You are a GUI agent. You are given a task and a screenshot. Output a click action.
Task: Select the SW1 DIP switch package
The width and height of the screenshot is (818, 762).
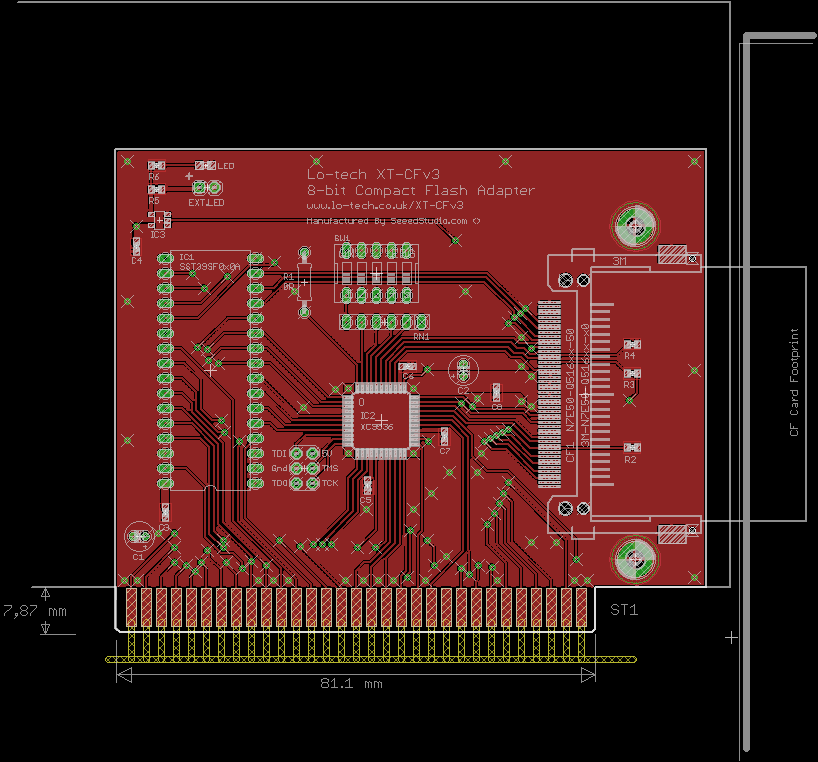[376, 273]
